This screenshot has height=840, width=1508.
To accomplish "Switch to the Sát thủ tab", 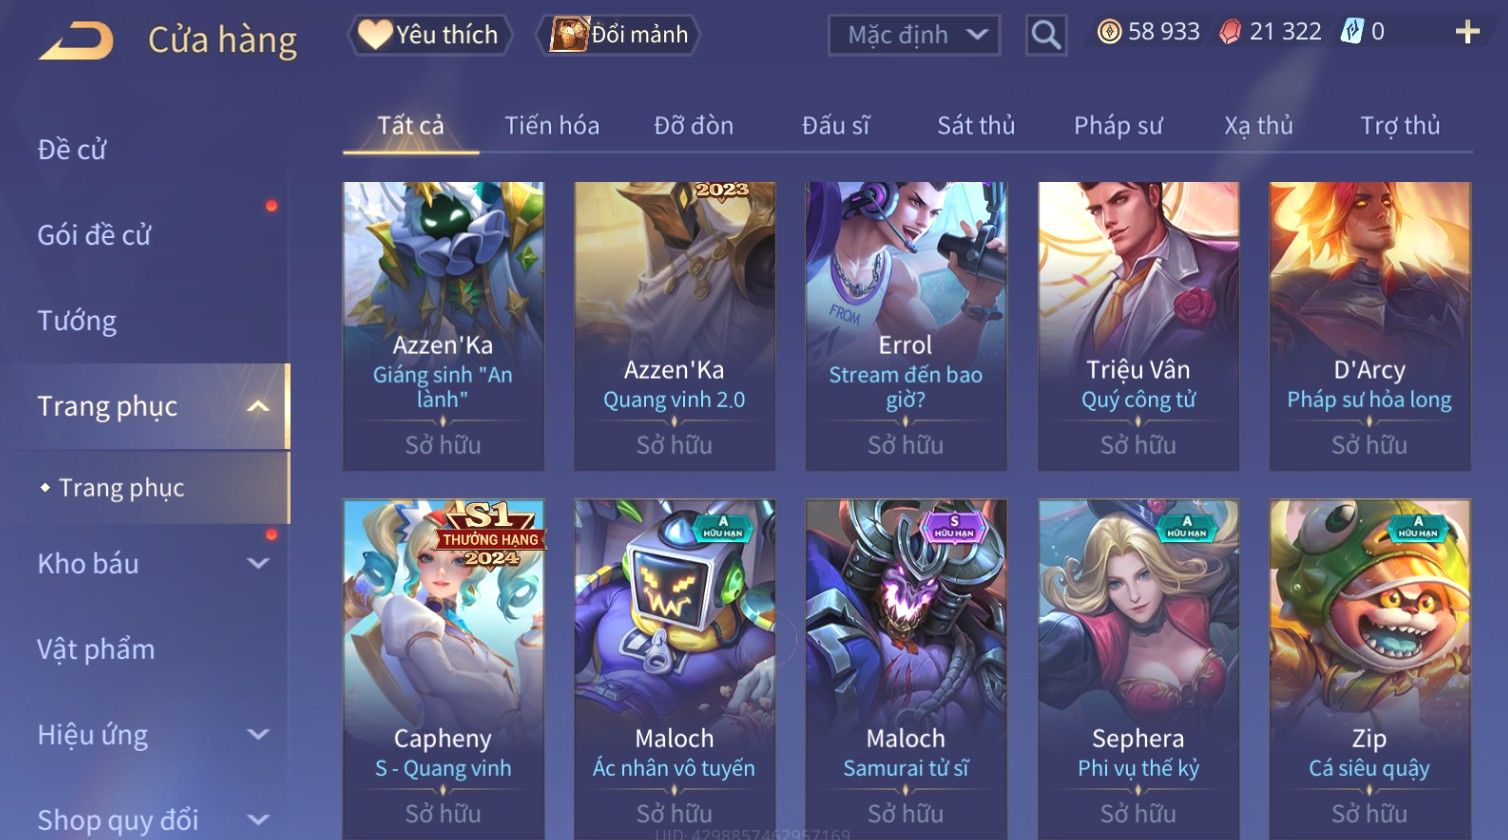I will pos(976,125).
